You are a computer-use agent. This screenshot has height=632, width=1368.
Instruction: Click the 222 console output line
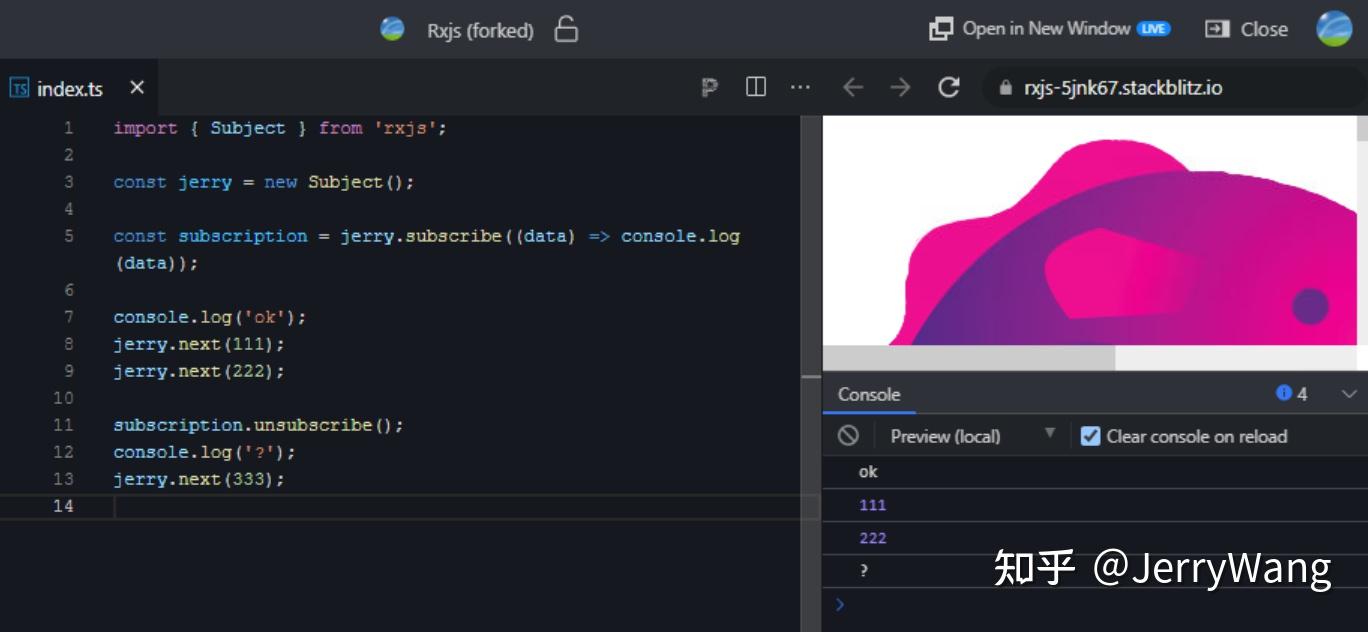click(x=1095, y=538)
